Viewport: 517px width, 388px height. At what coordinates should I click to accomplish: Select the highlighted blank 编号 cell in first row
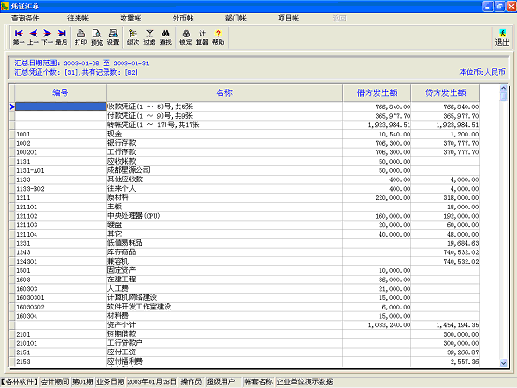[x=60, y=107]
